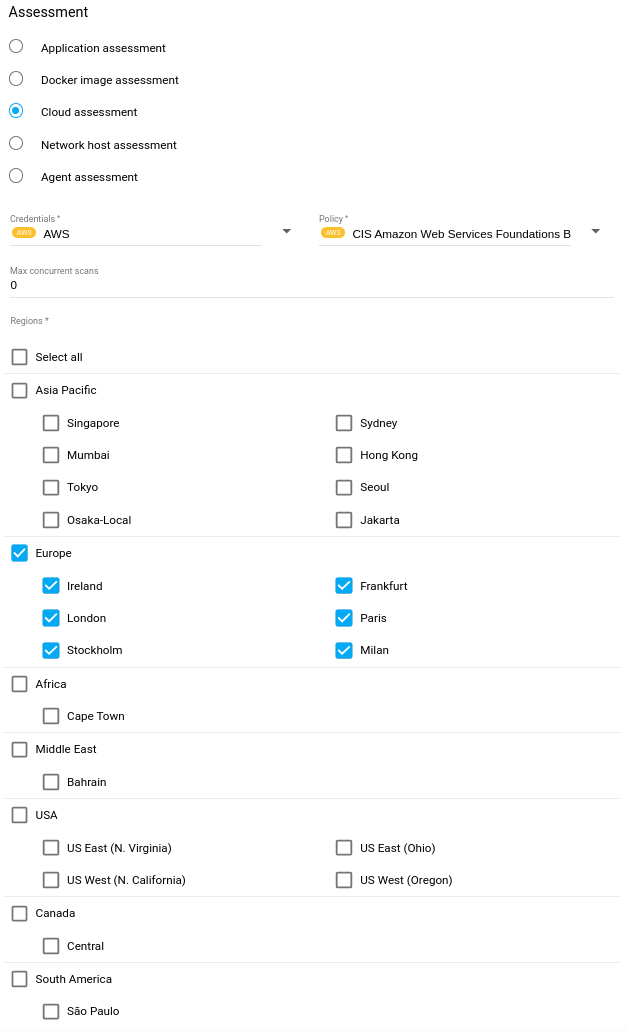Pick the Agent assessment radio button
This screenshot has width=627, height=1031.
tap(16, 176)
